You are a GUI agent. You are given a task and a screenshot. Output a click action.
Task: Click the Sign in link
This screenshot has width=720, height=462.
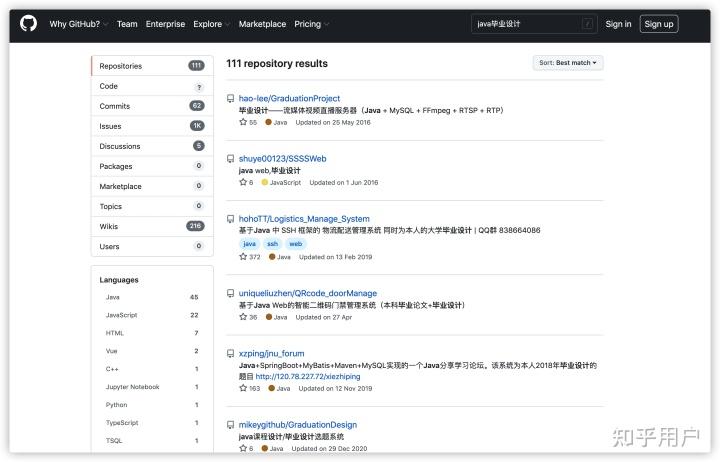tap(618, 24)
